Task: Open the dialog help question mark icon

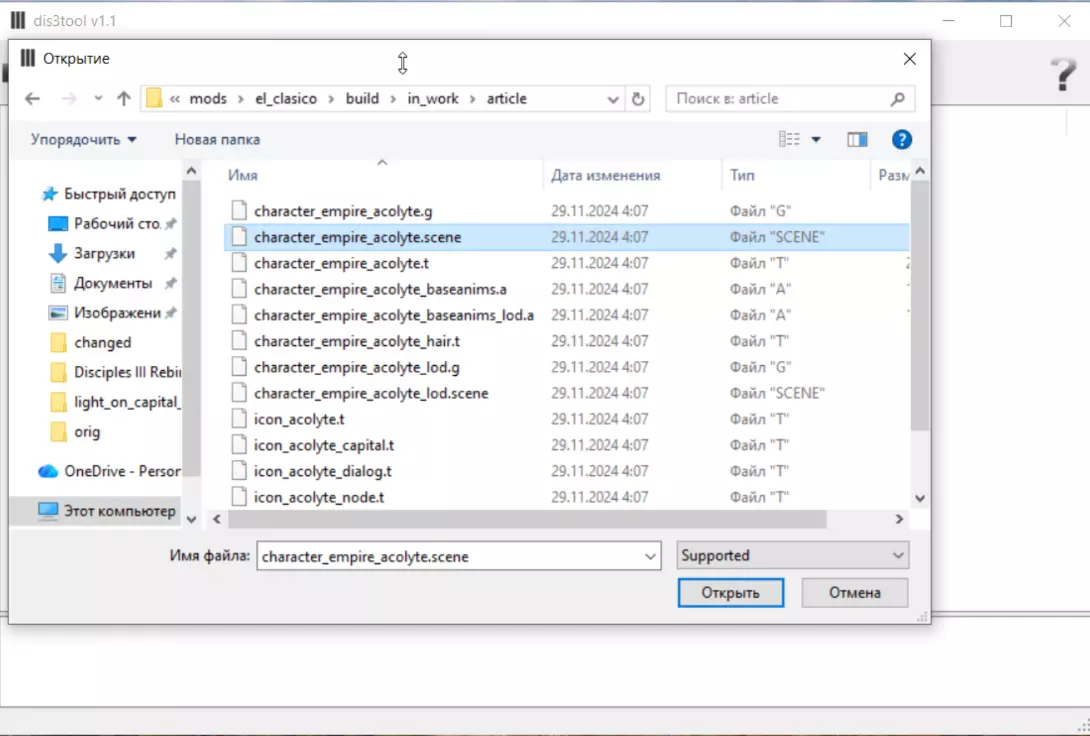Action: point(902,140)
